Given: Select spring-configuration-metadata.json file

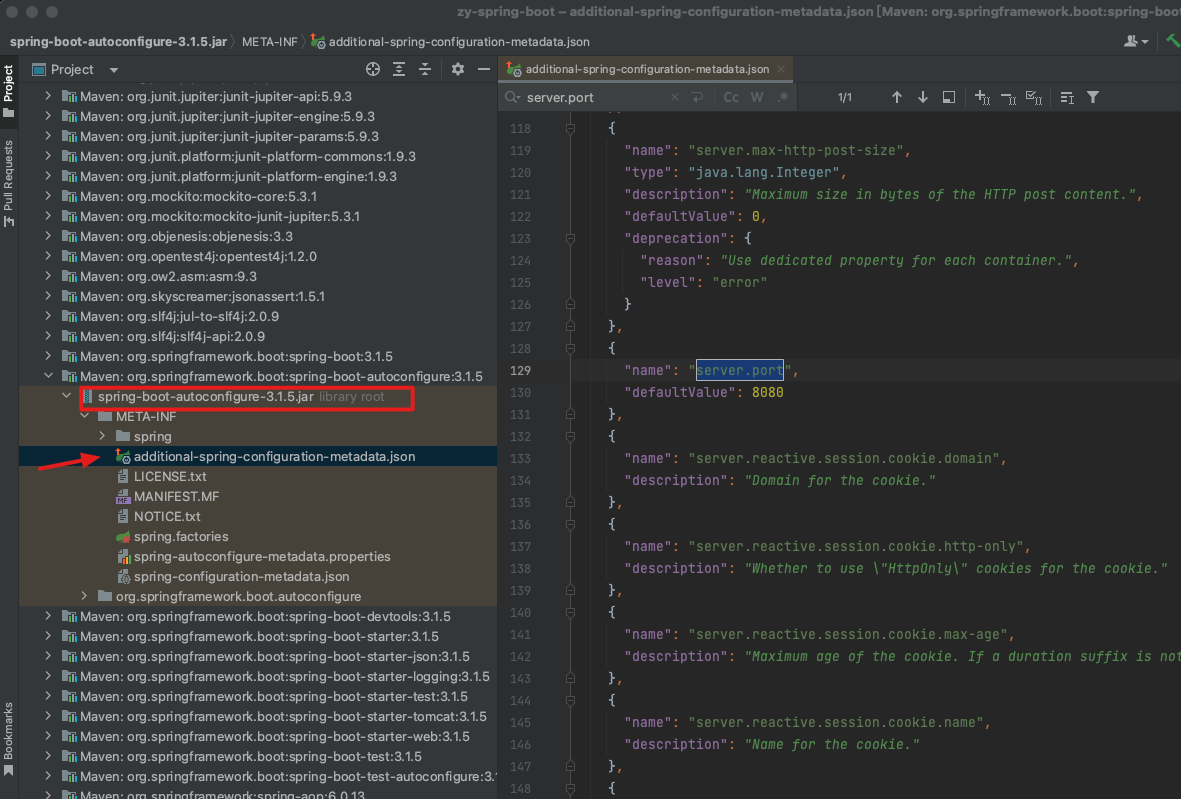Looking at the screenshot, I should 241,576.
